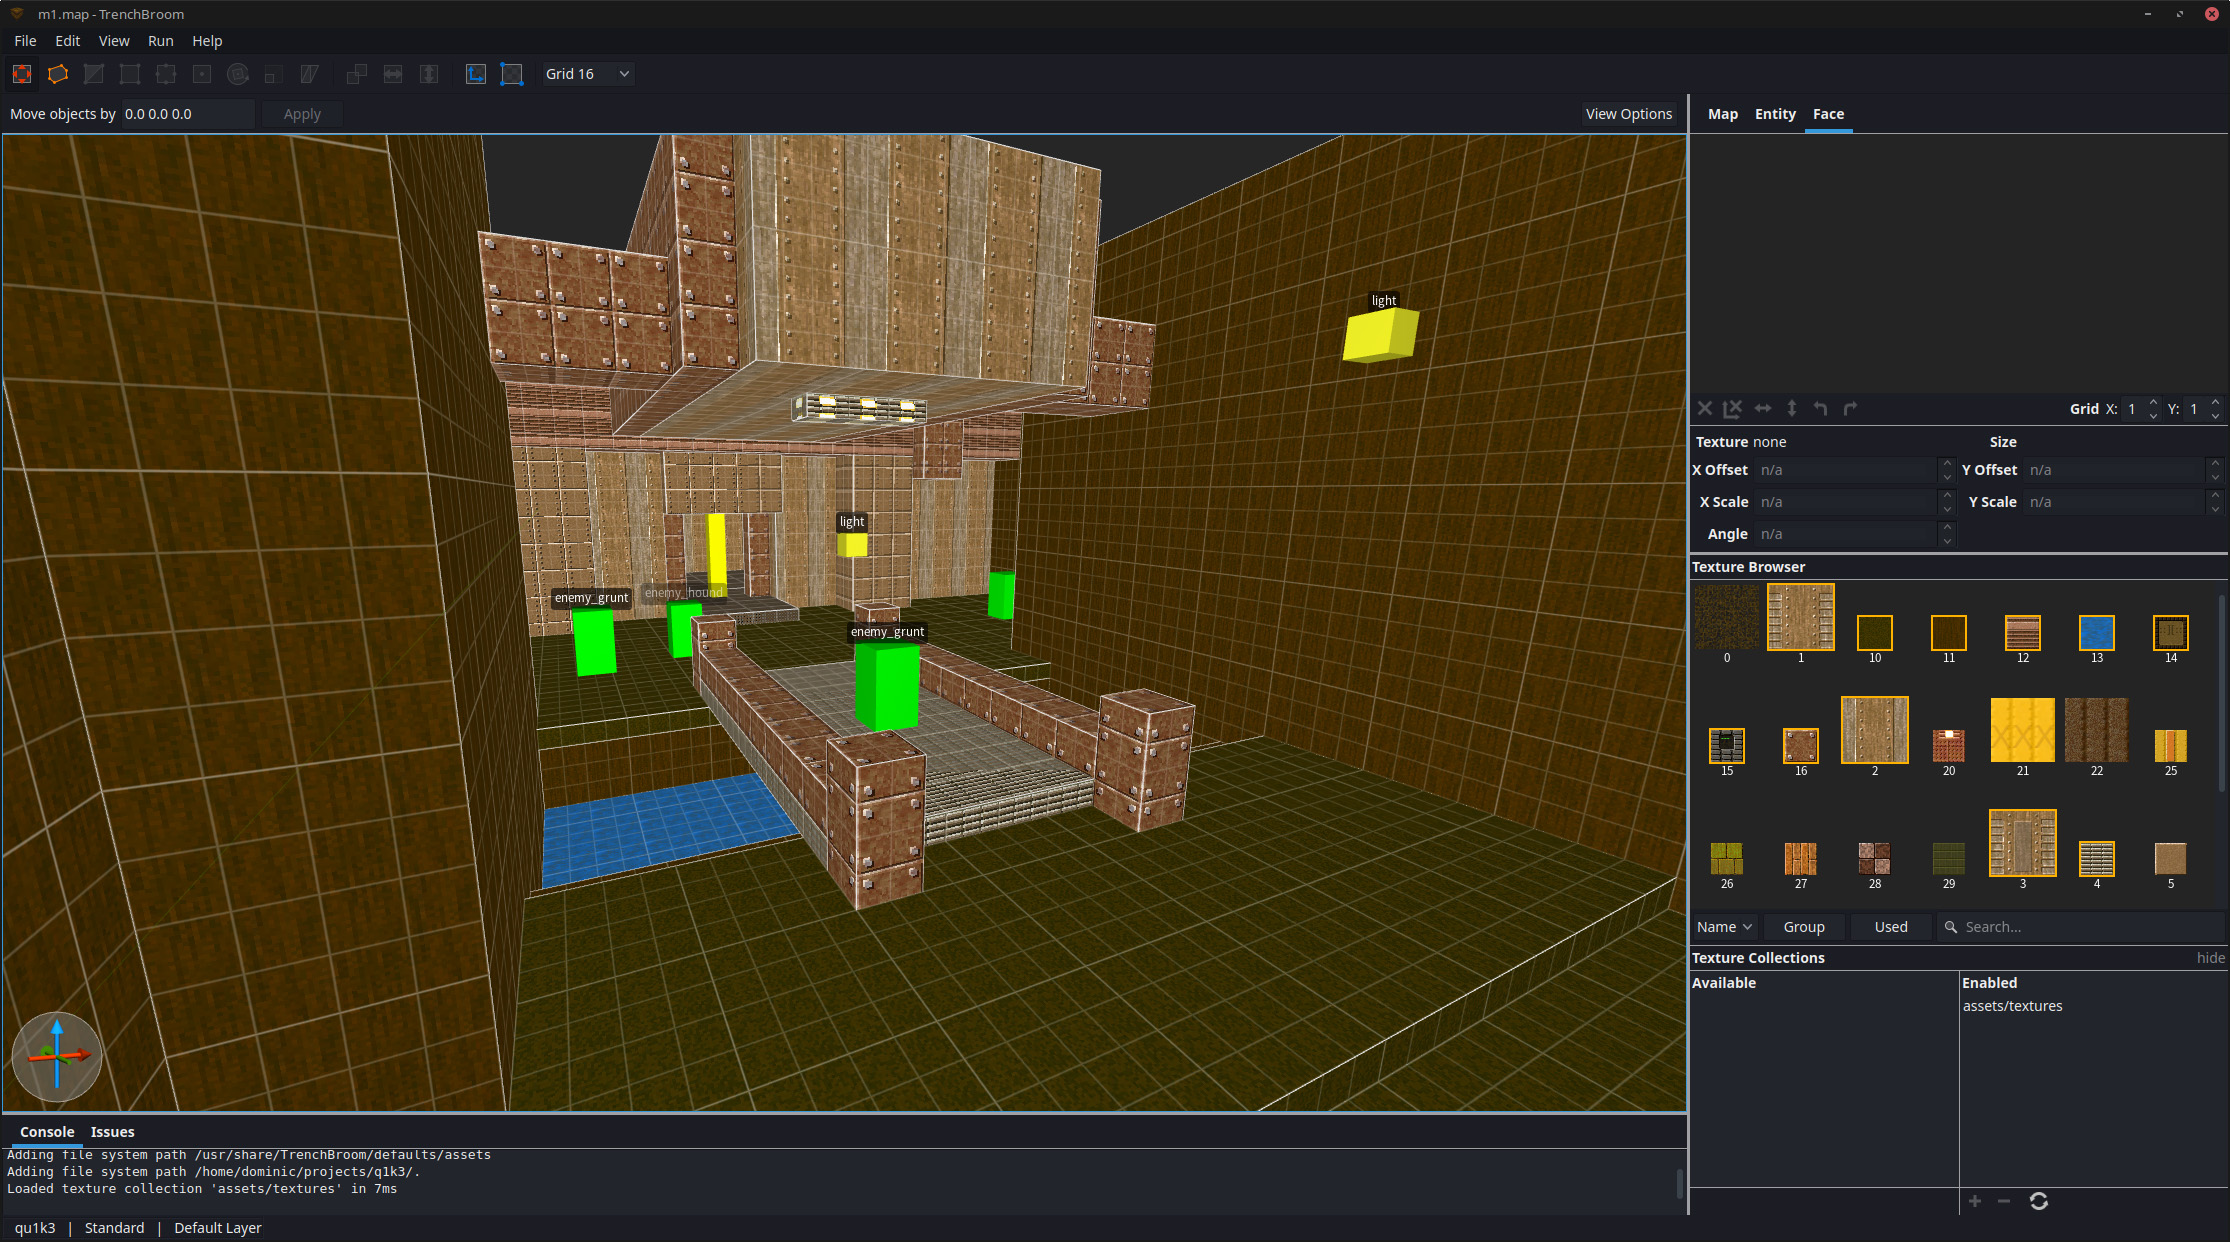This screenshot has width=2230, height=1242.
Task: Click the Group button in Texture Browser
Action: (1804, 926)
